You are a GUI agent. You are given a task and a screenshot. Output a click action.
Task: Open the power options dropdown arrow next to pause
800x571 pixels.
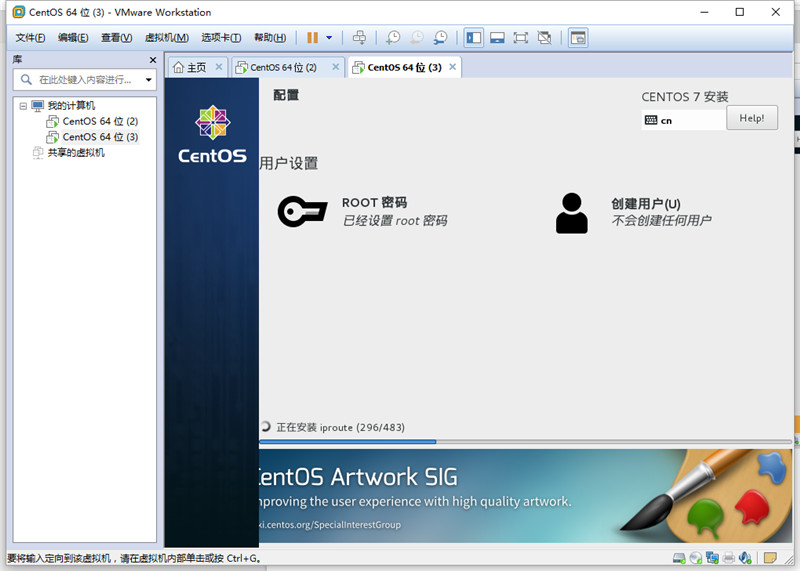pos(329,38)
